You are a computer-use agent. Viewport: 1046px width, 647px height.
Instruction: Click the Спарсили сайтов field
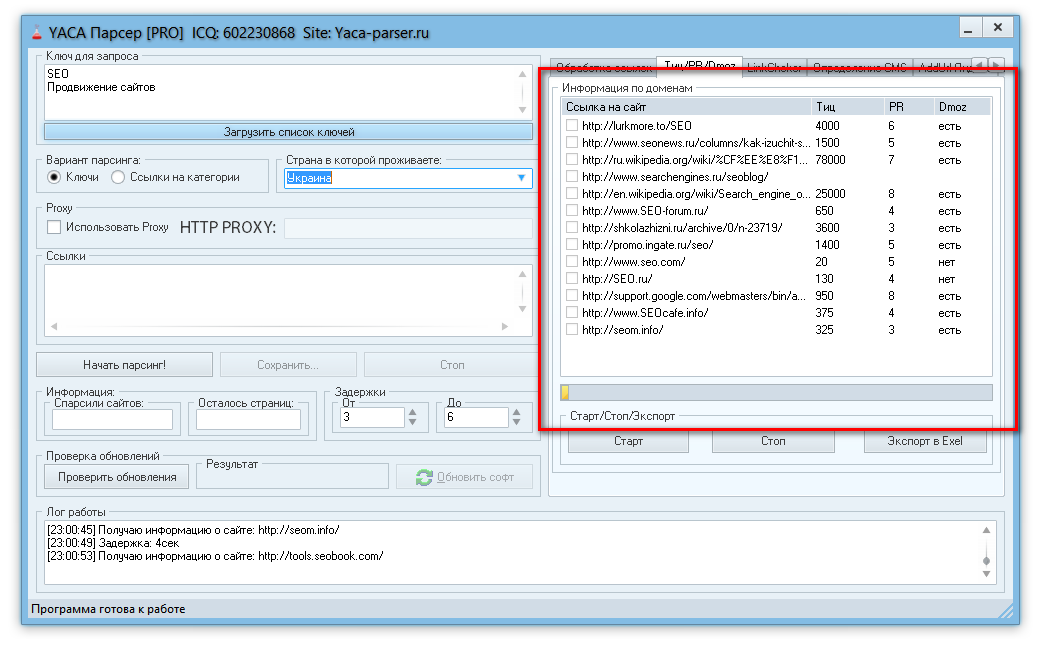112,420
